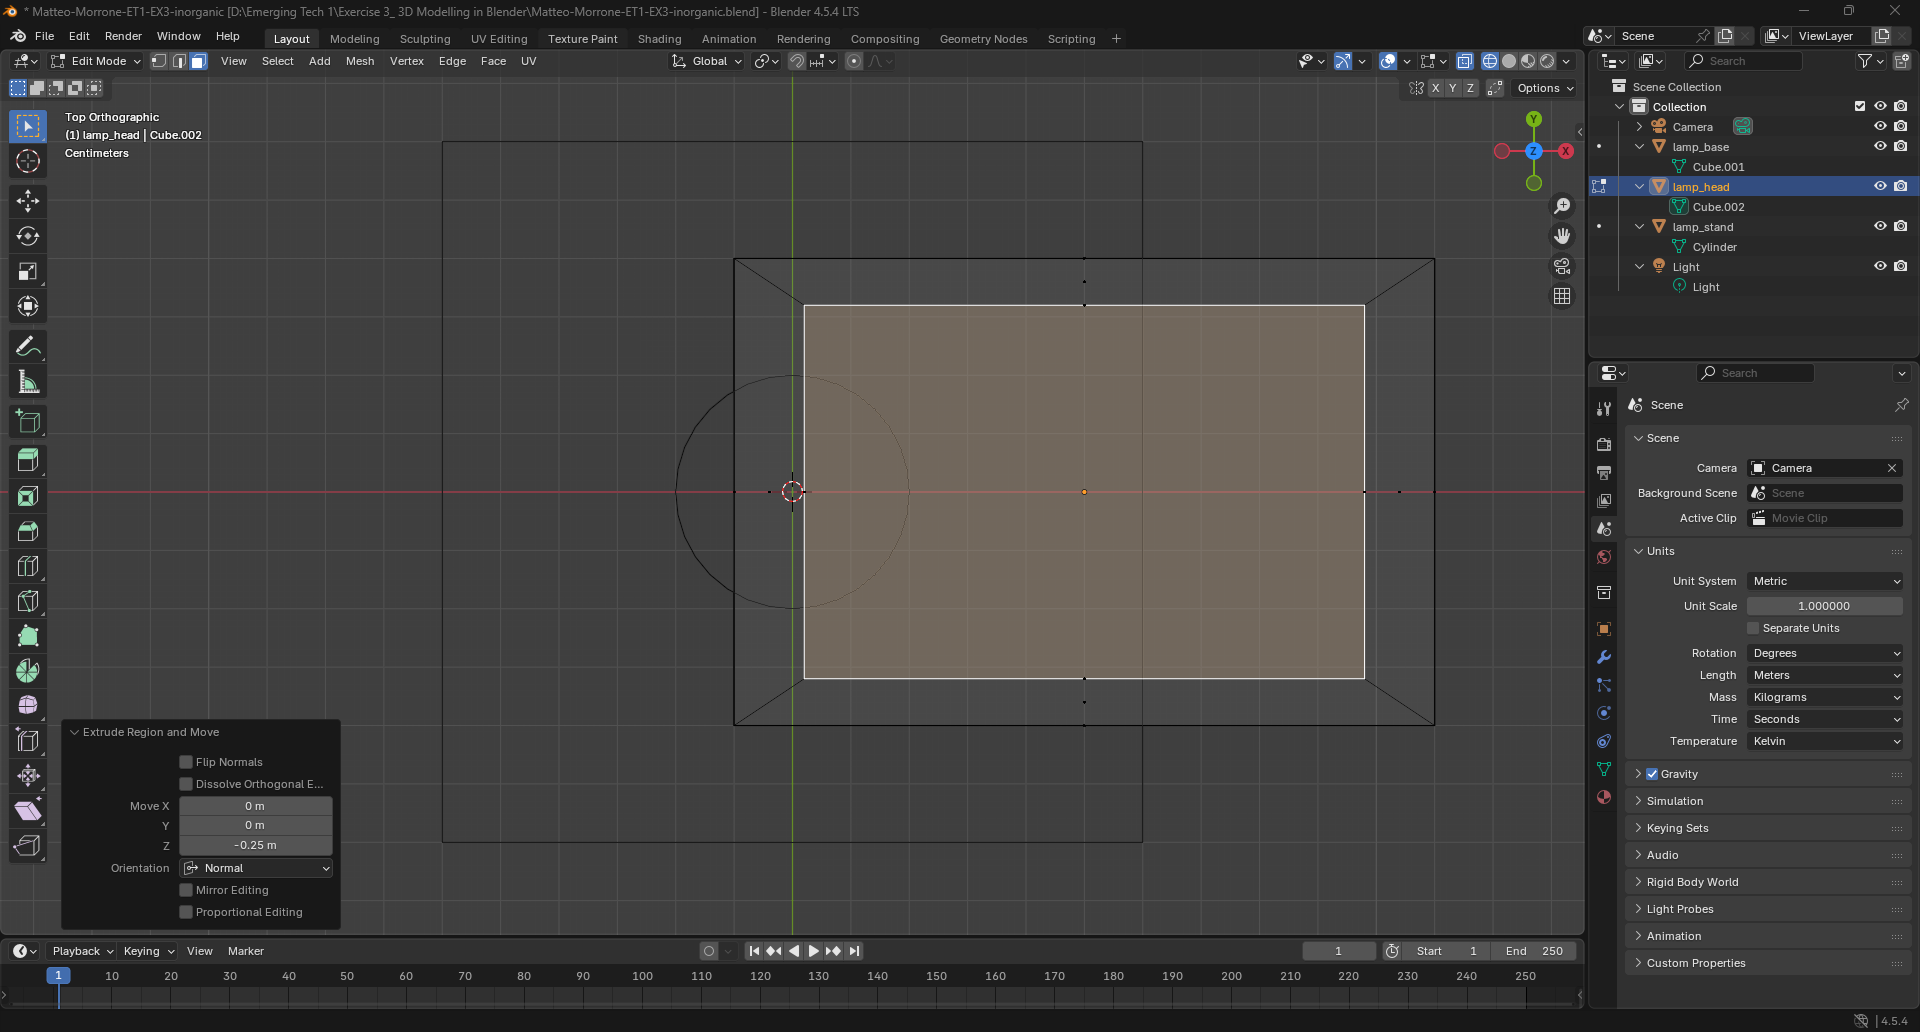The image size is (1920, 1032).
Task: Enable the Flip Normals checkbox
Action: point(186,762)
